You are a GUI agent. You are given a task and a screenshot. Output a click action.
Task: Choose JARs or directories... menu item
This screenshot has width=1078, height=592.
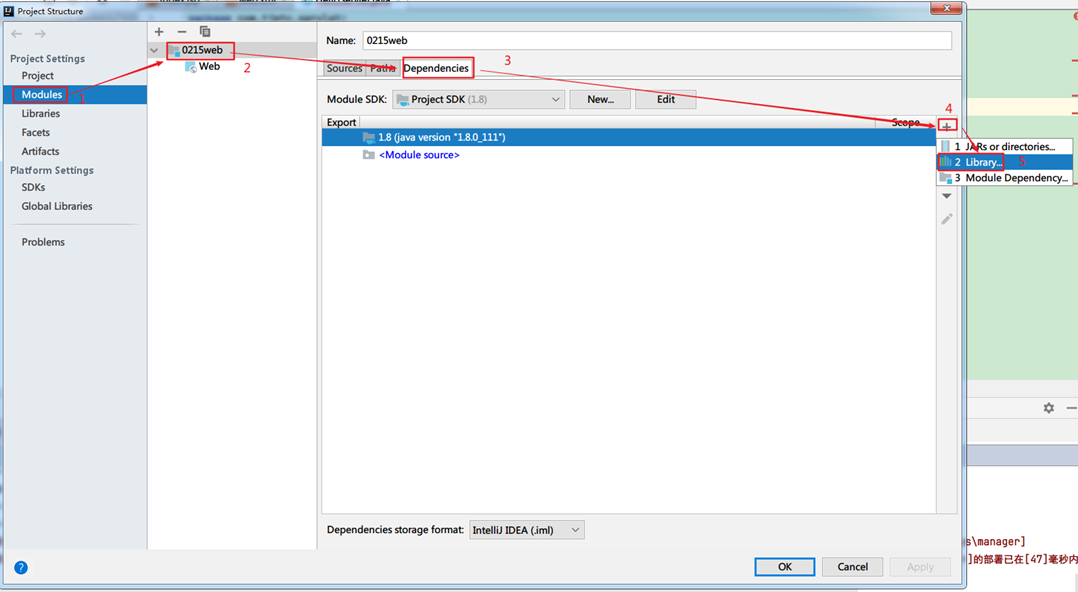(x=1004, y=146)
